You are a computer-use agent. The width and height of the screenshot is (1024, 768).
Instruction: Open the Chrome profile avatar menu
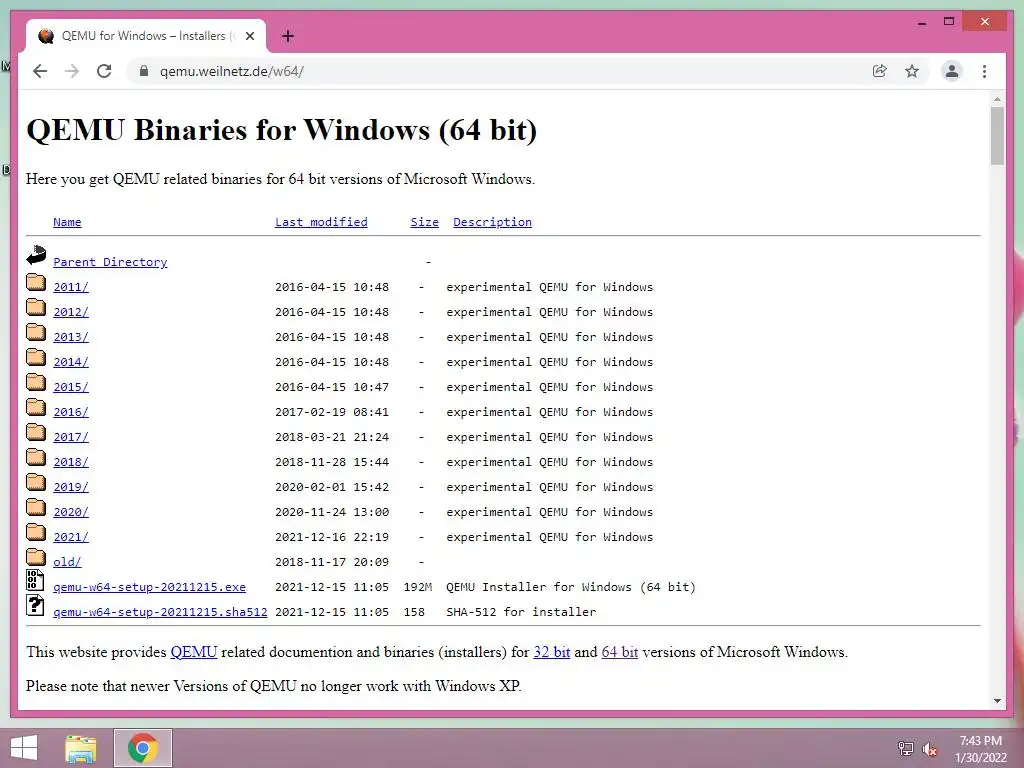(952, 71)
